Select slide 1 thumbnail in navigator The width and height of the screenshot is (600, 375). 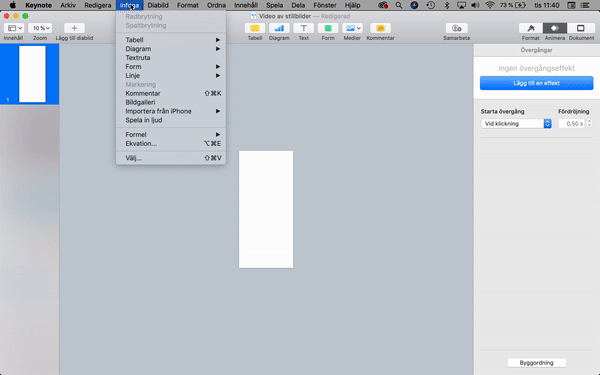click(x=32, y=74)
